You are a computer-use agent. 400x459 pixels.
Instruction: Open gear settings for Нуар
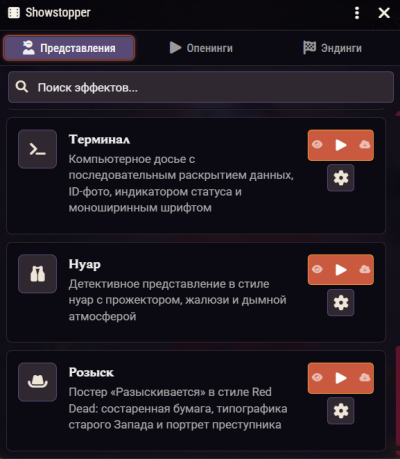341,303
